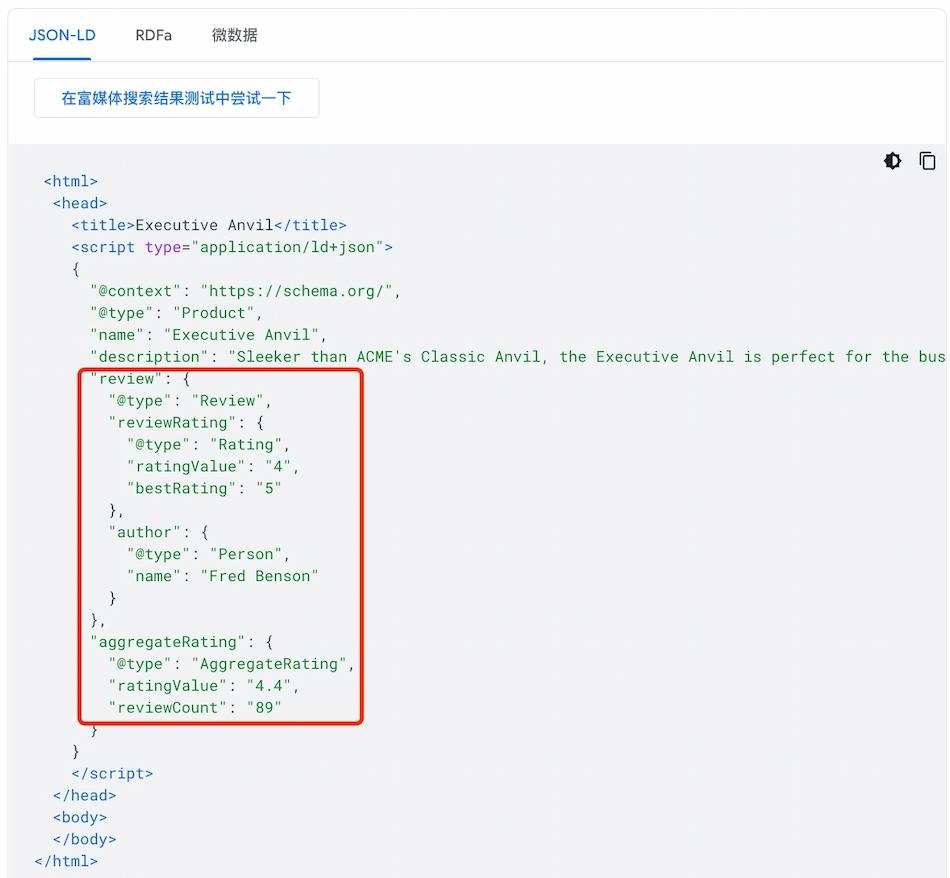Select the 微数据 tab
Screen dimensions: 950x878
[234, 35]
